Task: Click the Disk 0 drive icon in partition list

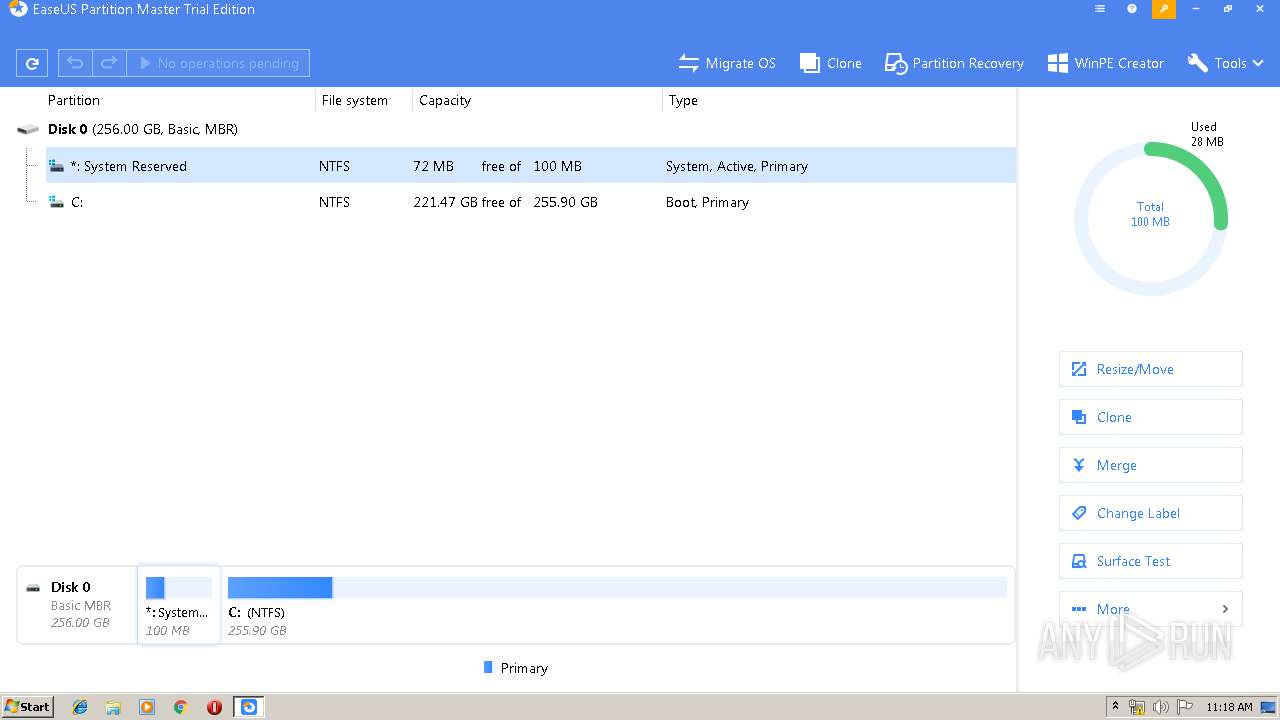Action: pos(28,129)
